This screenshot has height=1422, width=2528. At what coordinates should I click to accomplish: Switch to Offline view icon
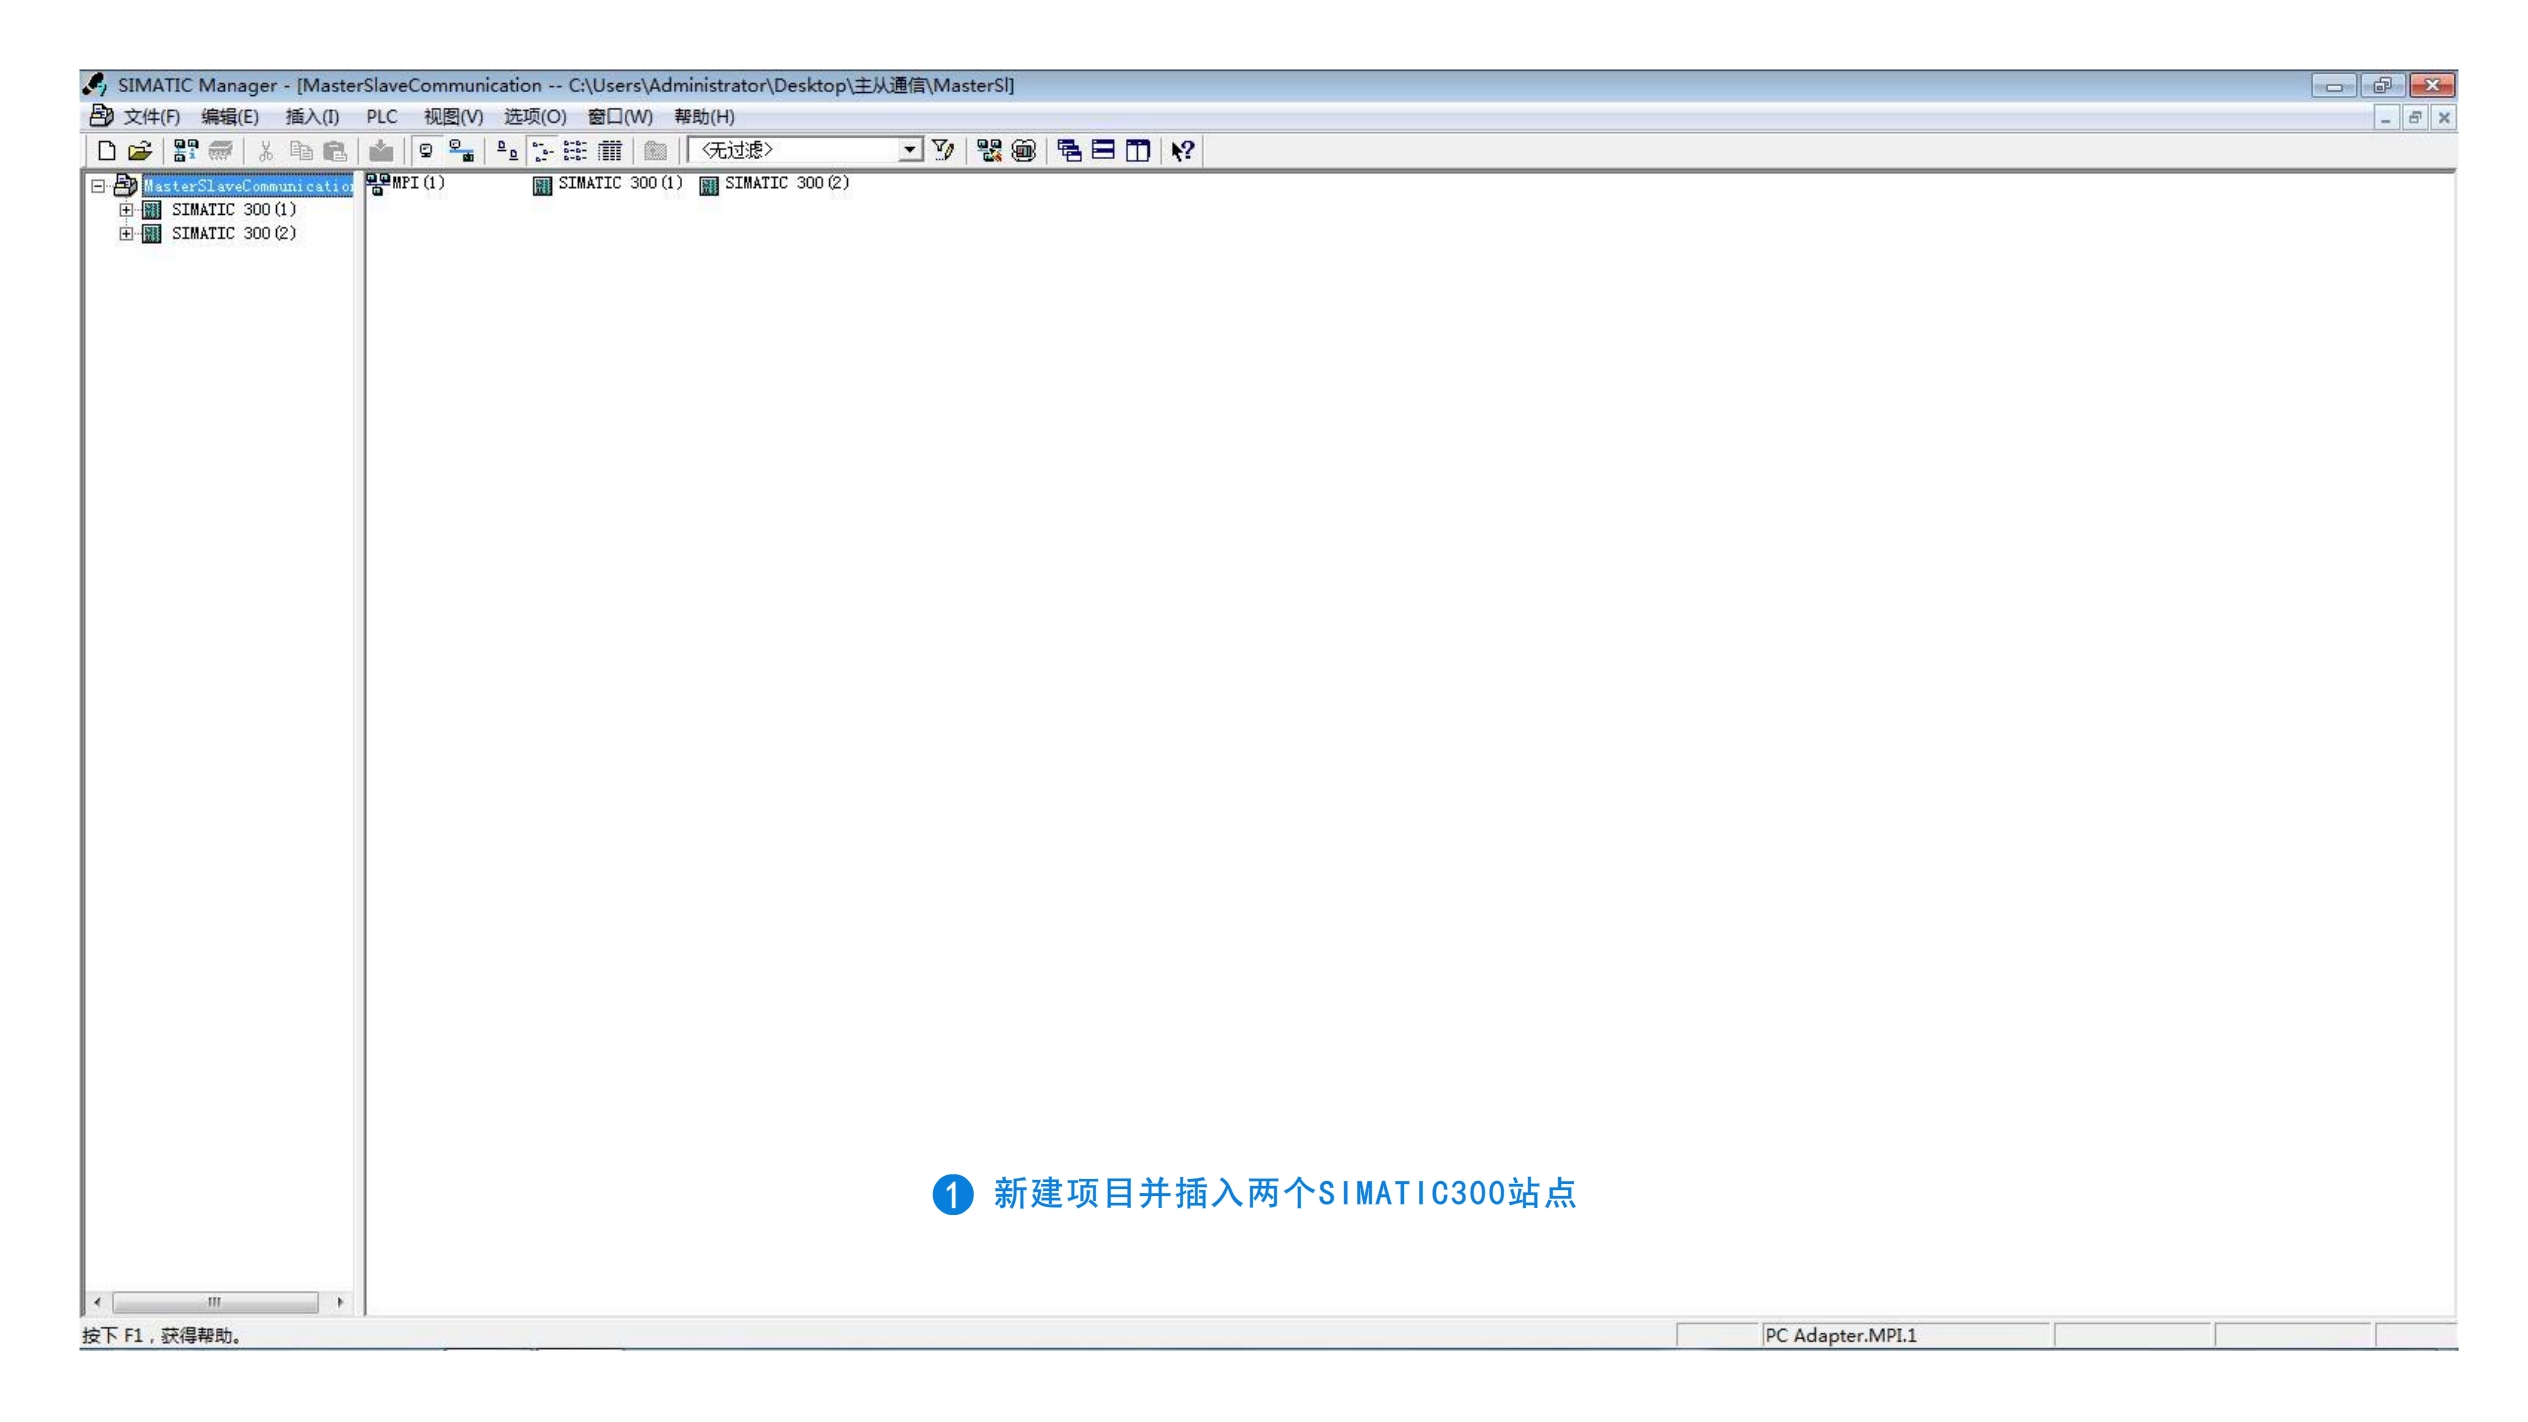tap(426, 151)
